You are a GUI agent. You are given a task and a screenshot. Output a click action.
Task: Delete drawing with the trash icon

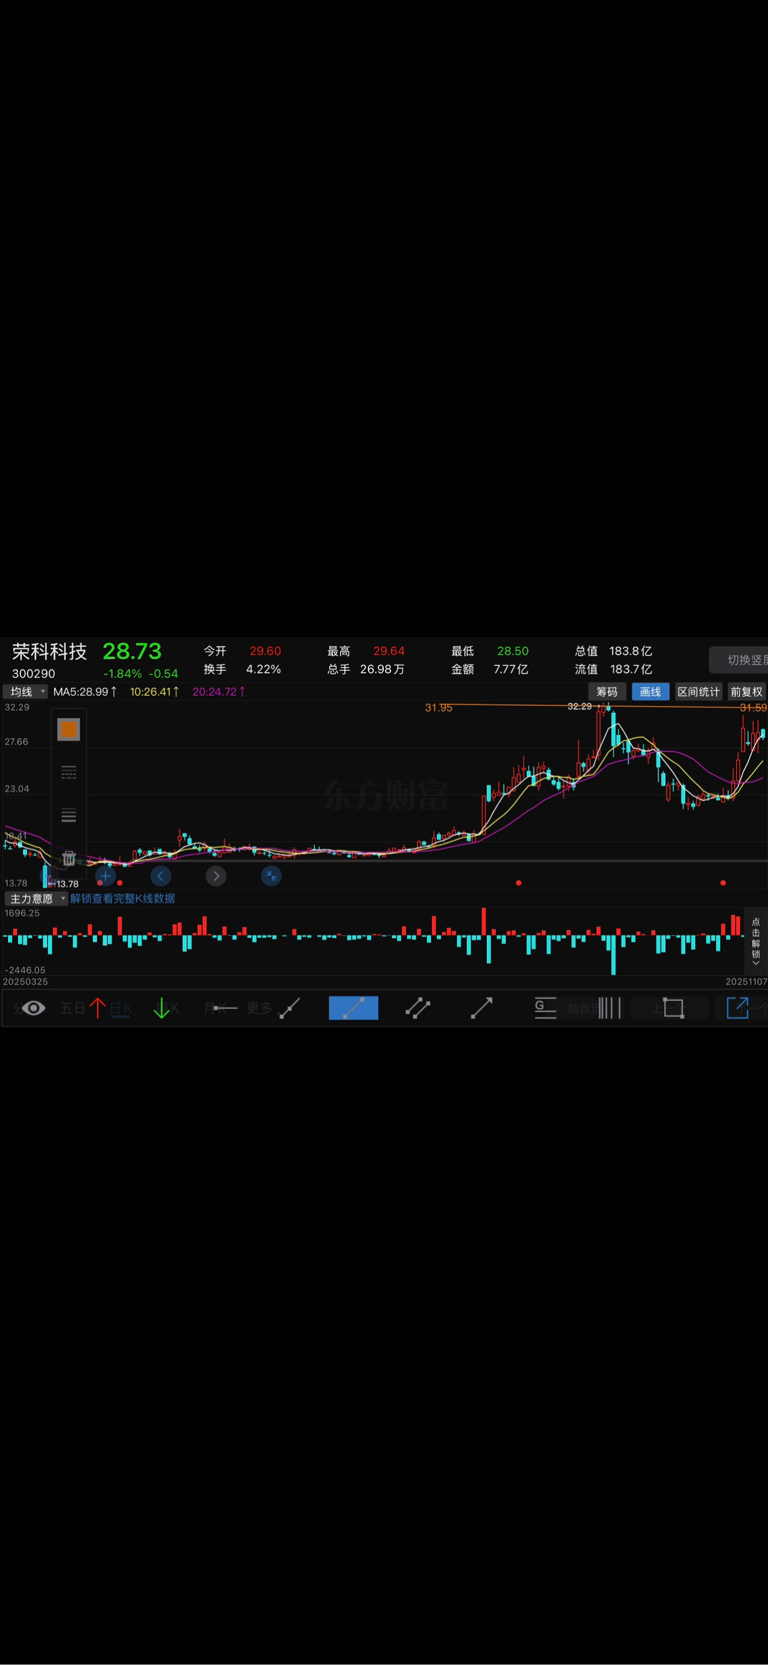coord(68,858)
